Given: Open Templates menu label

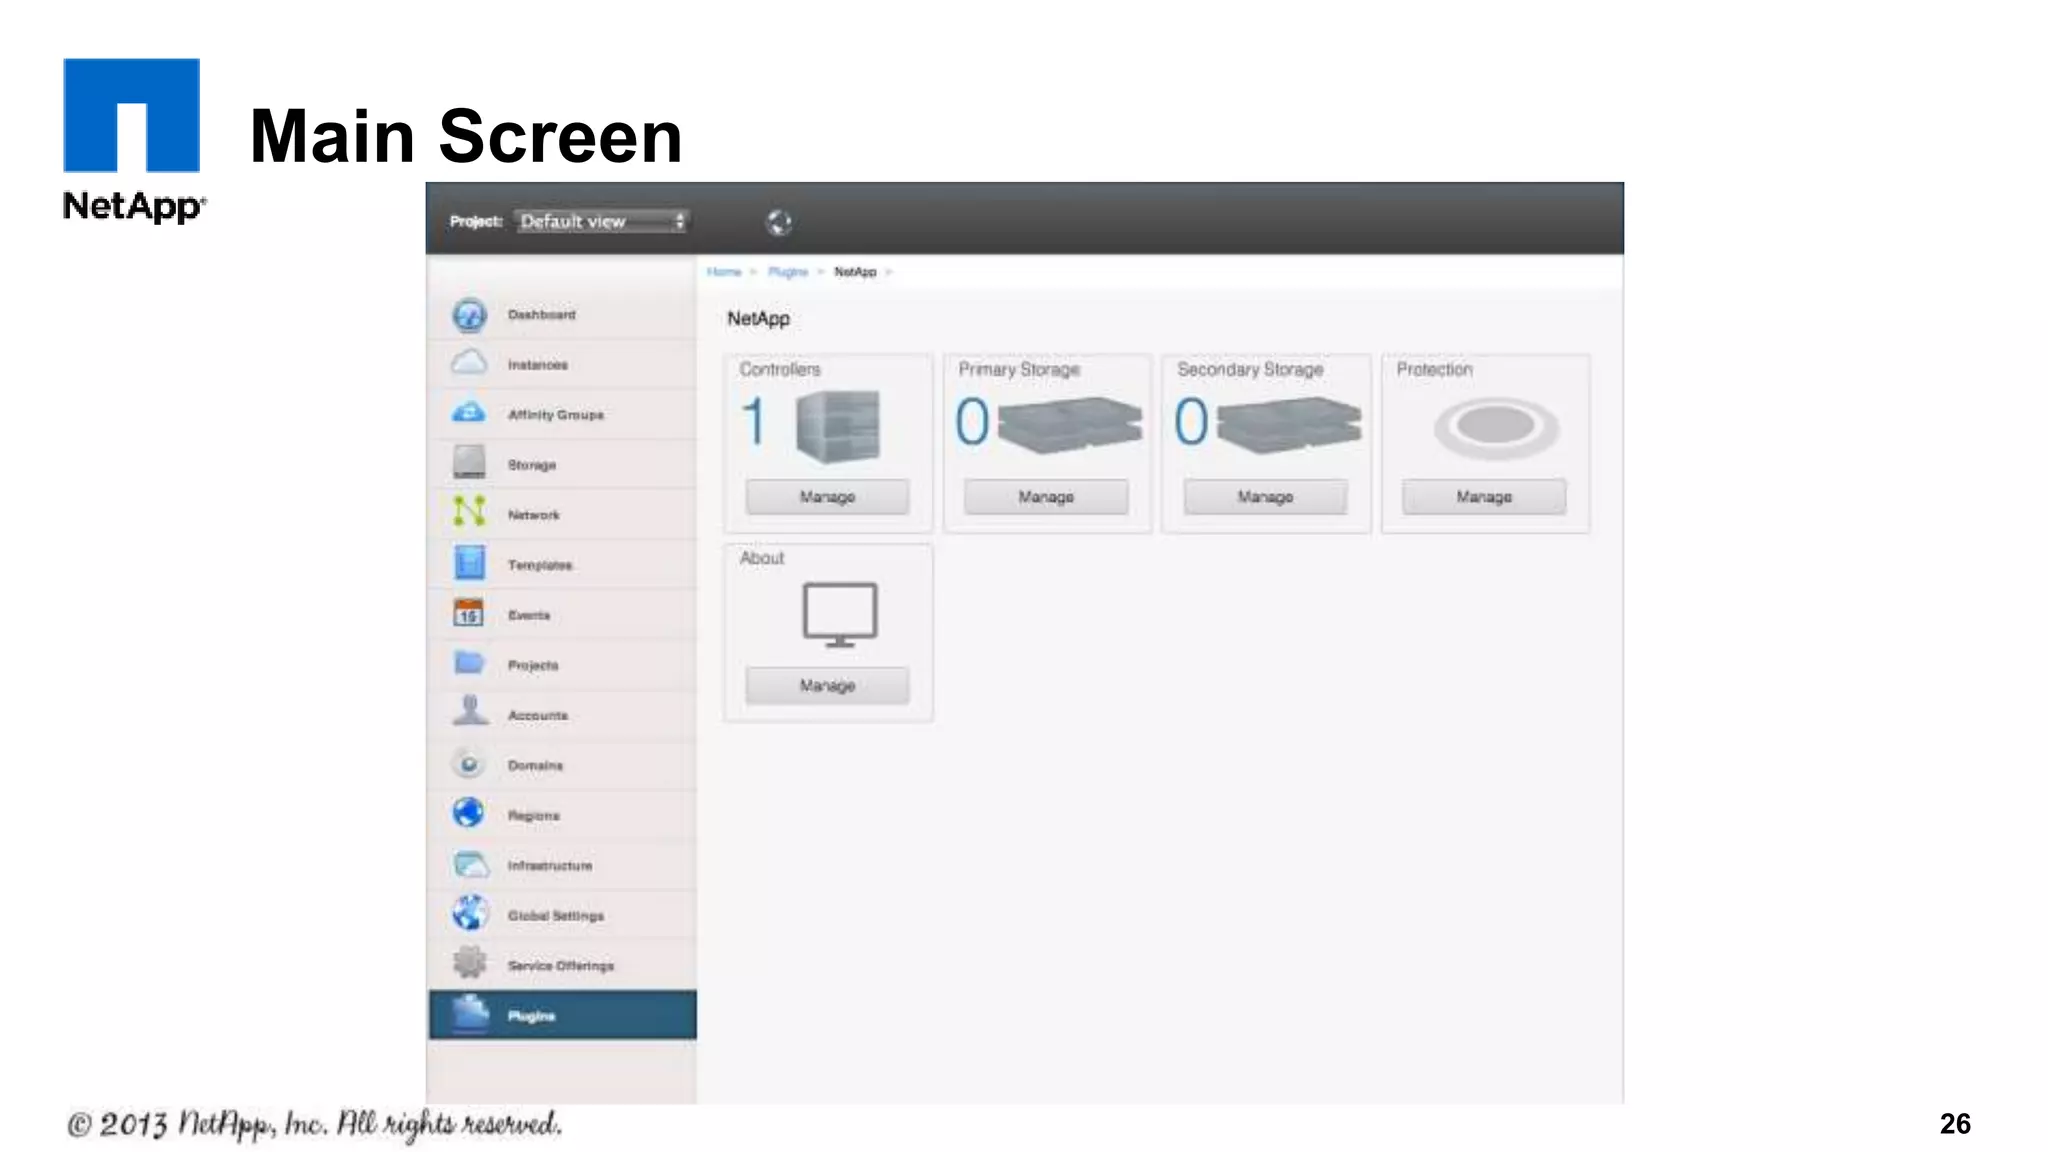Looking at the screenshot, I should point(540,565).
